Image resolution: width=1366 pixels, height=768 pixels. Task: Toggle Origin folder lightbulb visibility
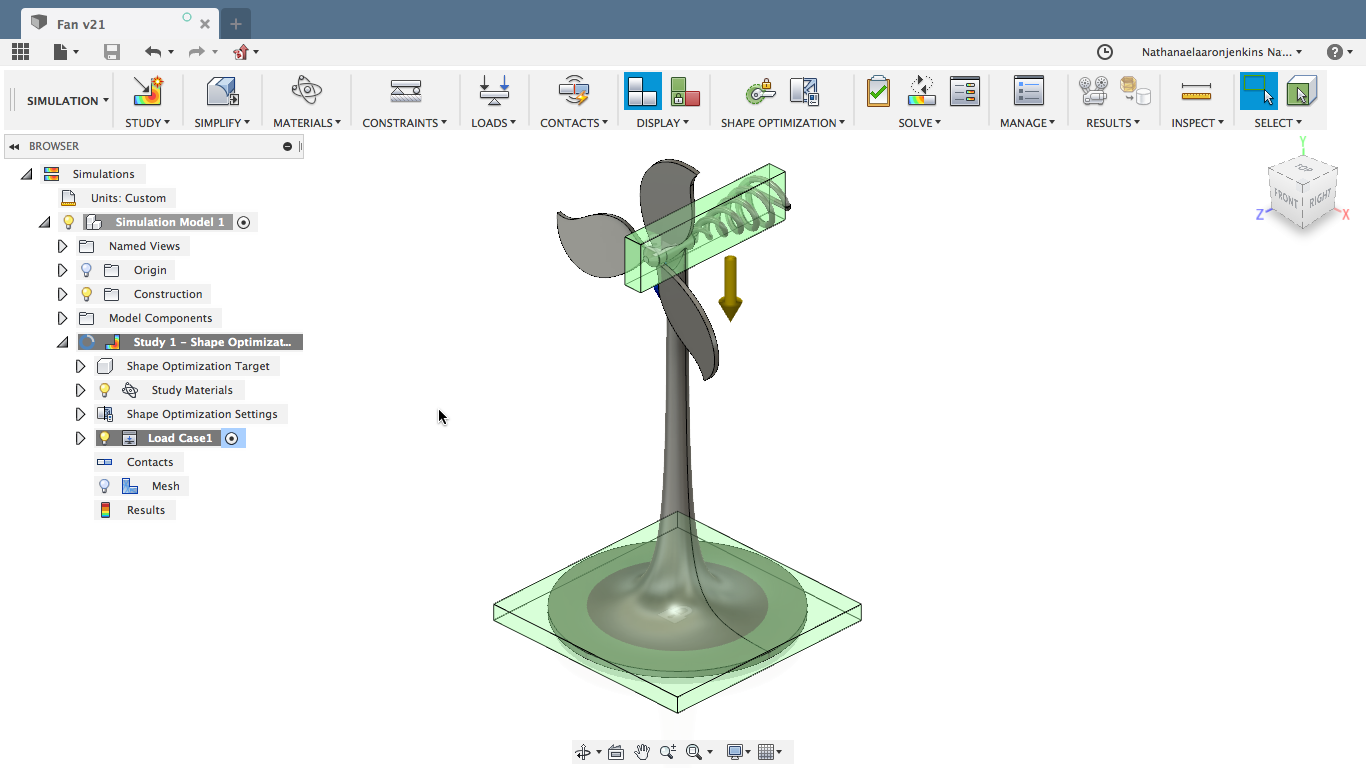click(x=87, y=270)
